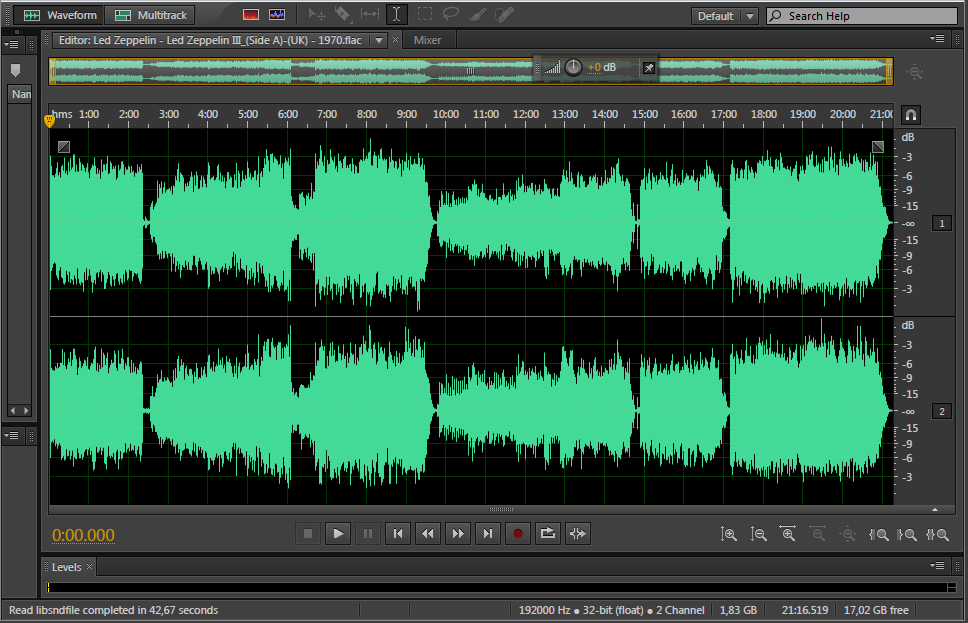Image resolution: width=968 pixels, height=623 pixels.
Task: Toggle loop playback
Action: (x=548, y=533)
